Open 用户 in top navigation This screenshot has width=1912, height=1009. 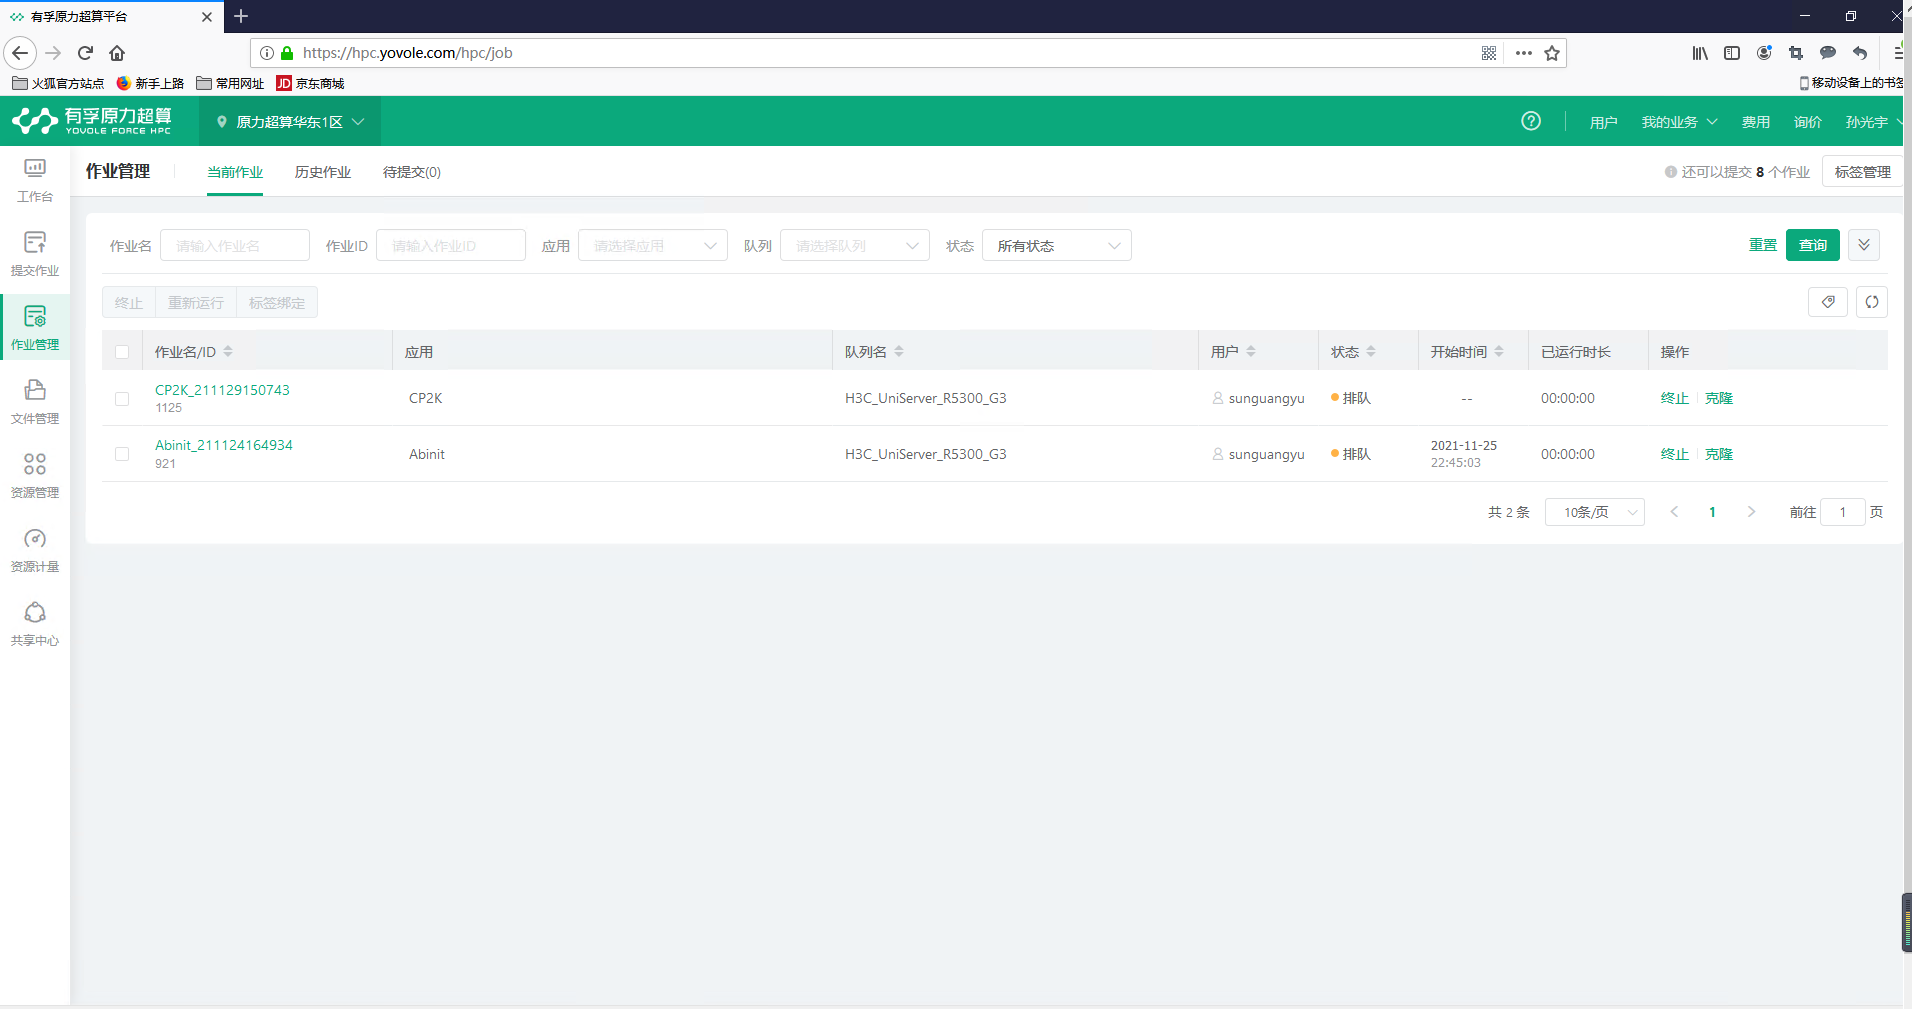coord(1603,122)
